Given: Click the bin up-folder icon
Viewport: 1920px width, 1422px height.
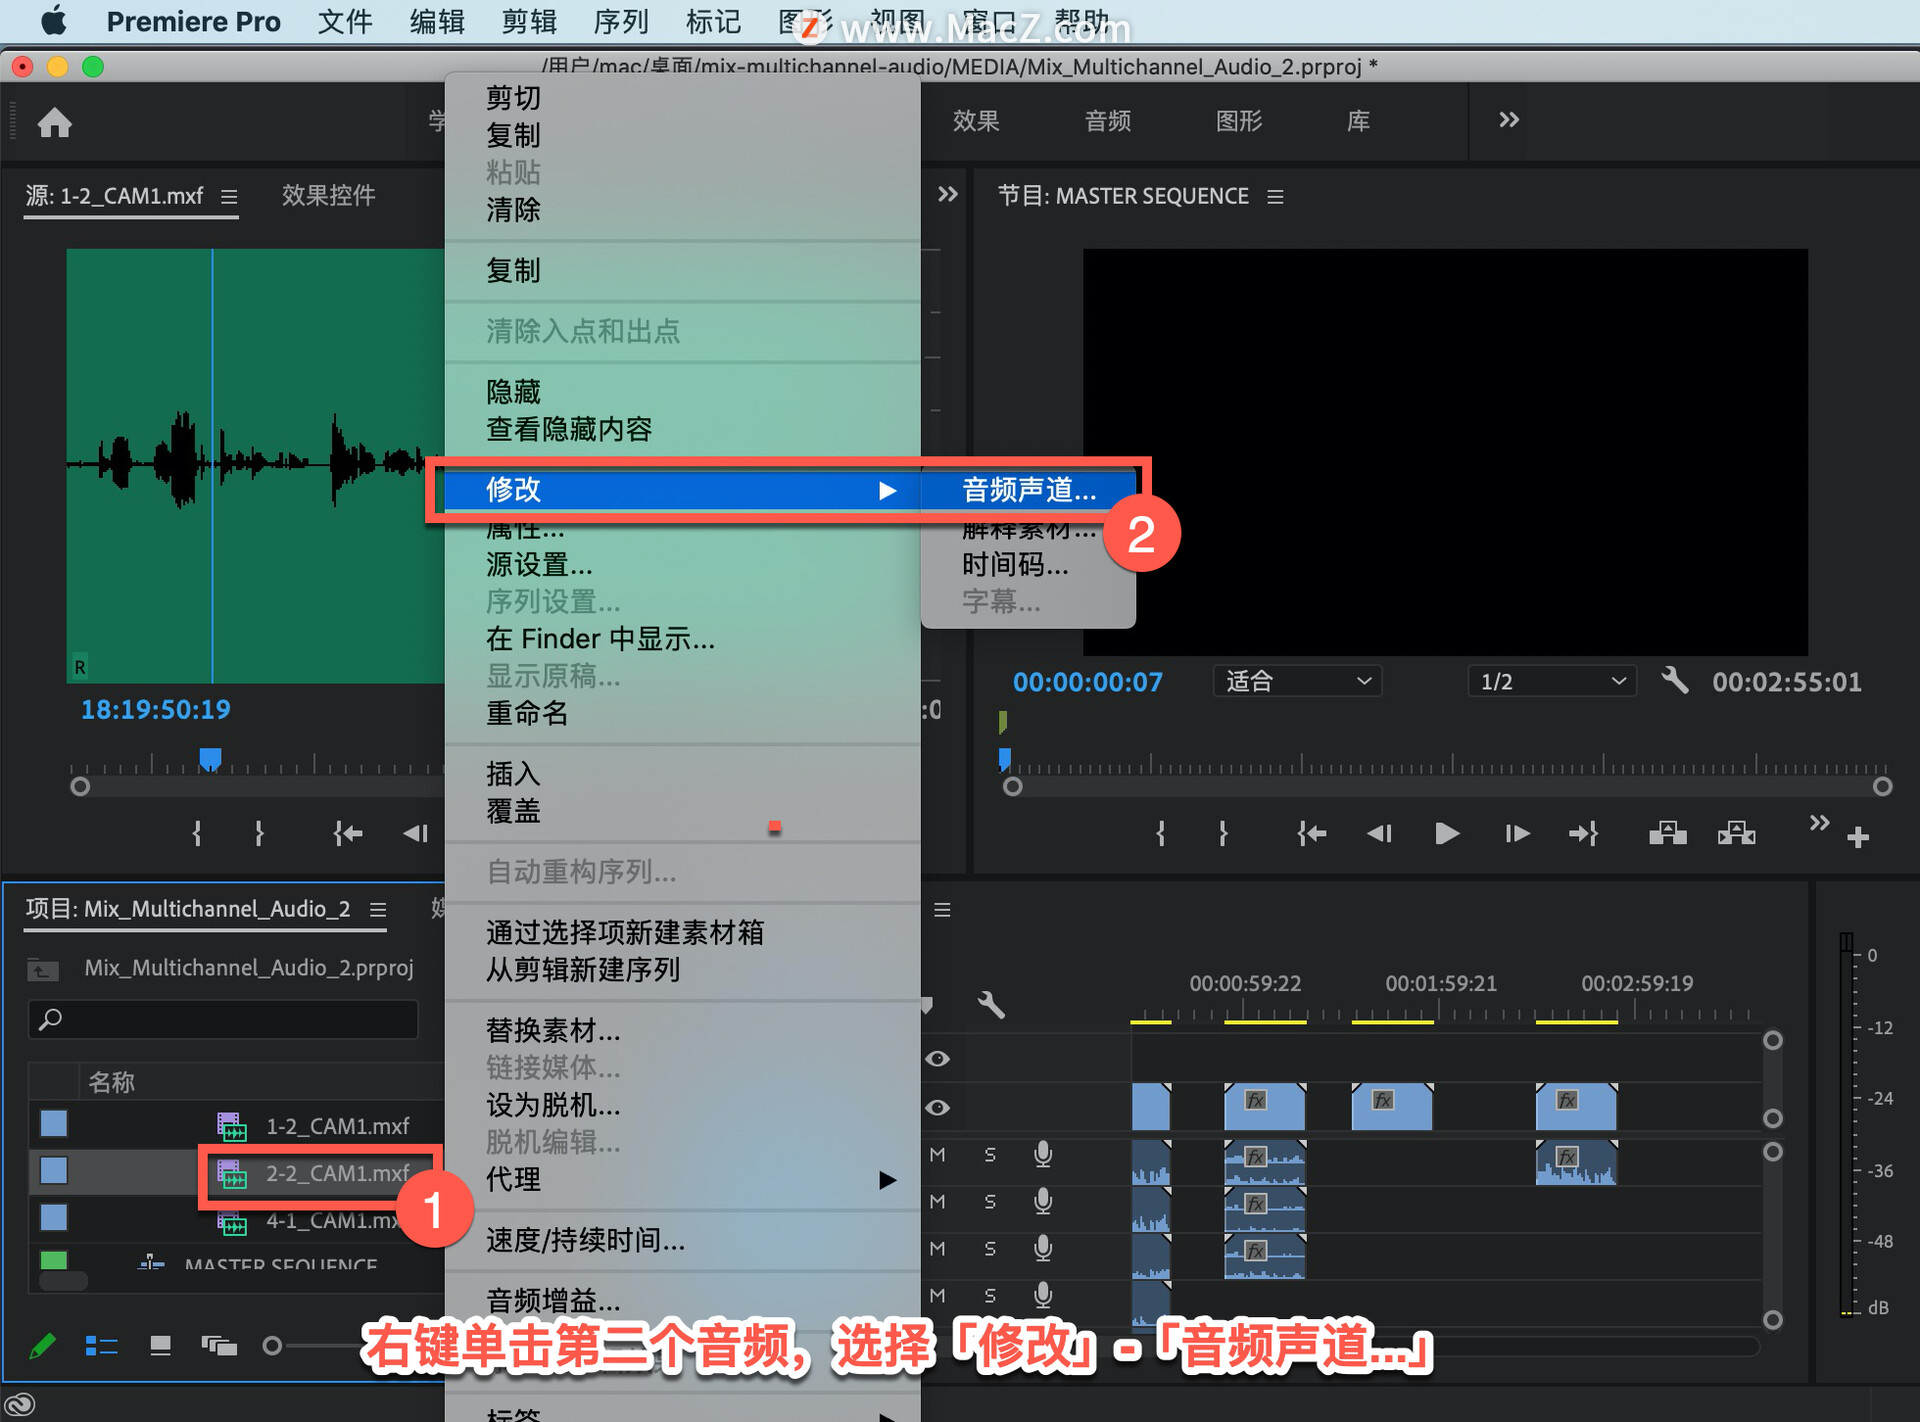Looking at the screenshot, I should coord(43,969).
